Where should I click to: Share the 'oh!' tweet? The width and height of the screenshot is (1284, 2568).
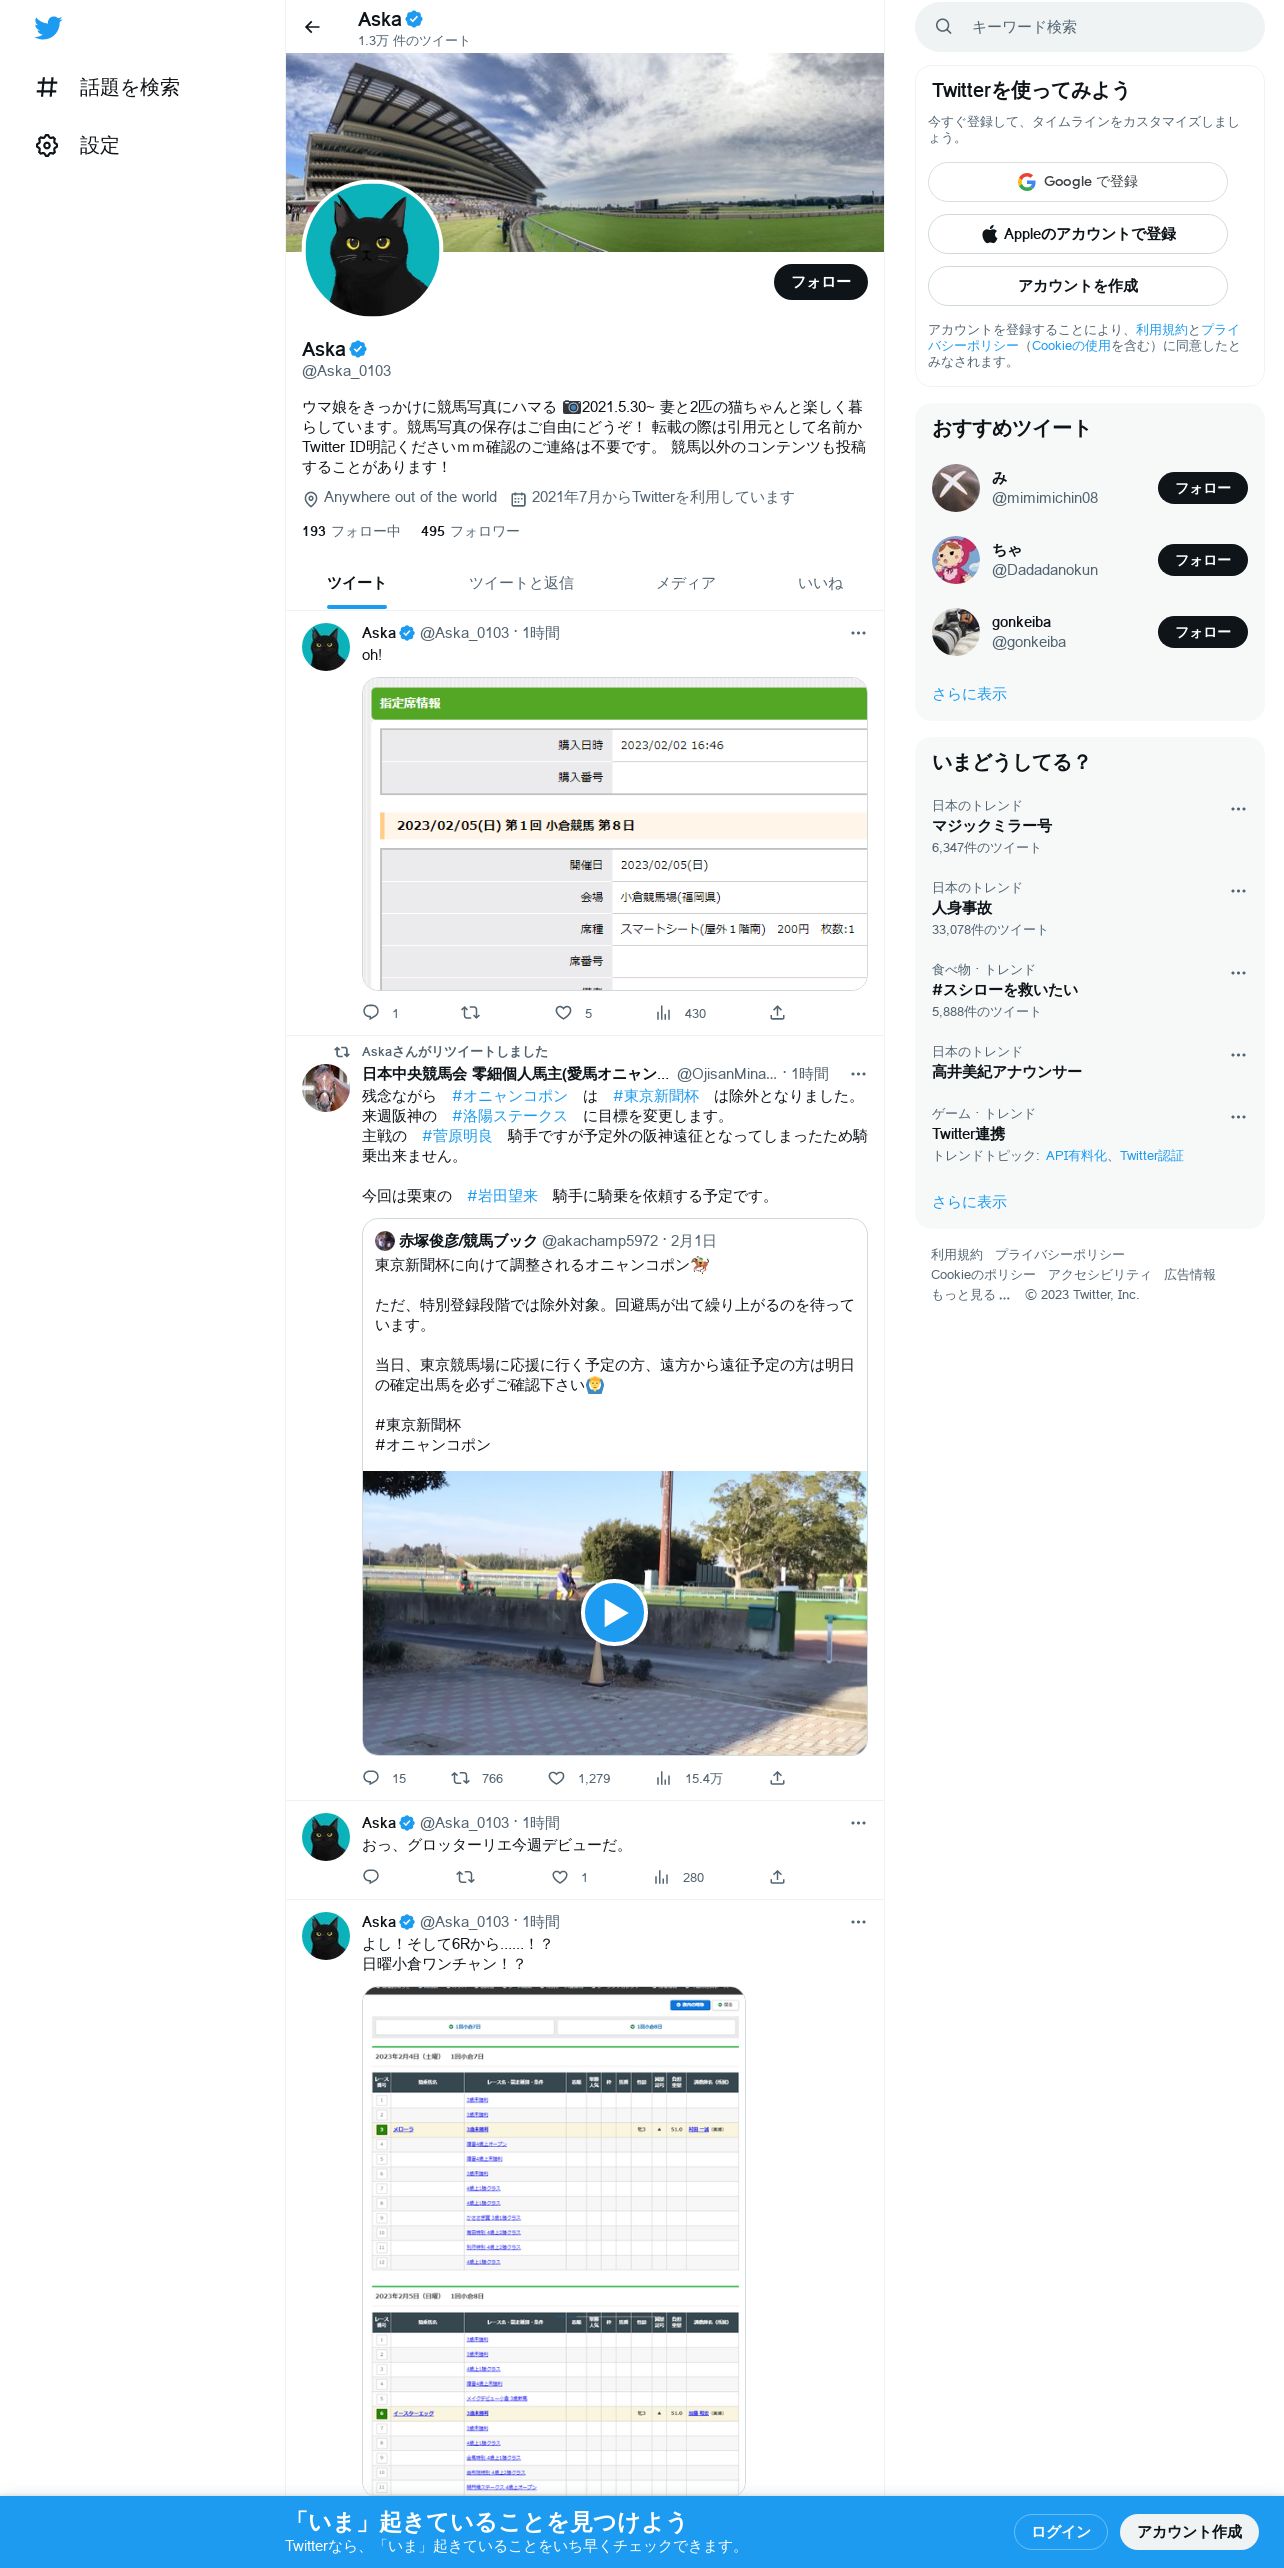(777, 1012)
